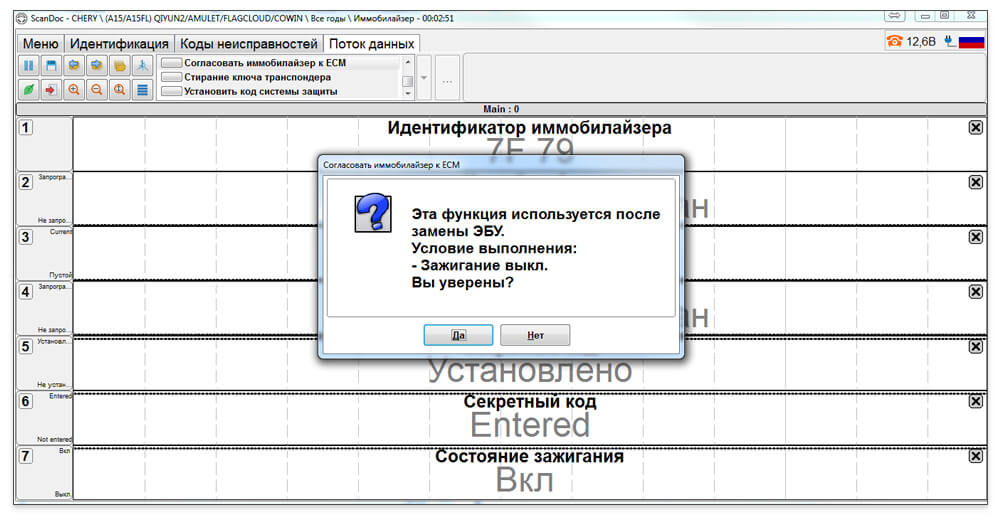Click the red arrow export icon
Image resolution: width=1000 pixels, height=522 pixels.
tap(51, 90)
